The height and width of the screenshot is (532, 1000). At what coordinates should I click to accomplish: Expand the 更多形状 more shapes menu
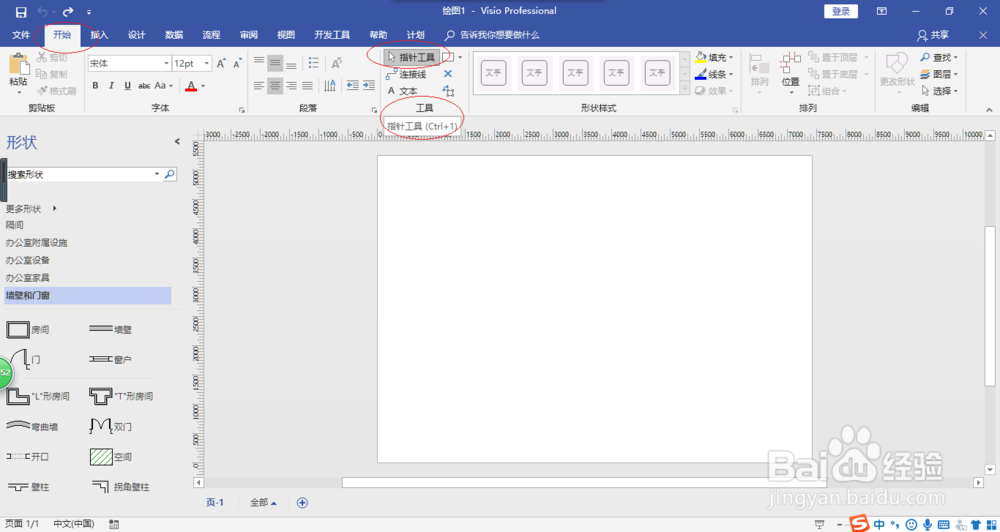pos(31,209)
